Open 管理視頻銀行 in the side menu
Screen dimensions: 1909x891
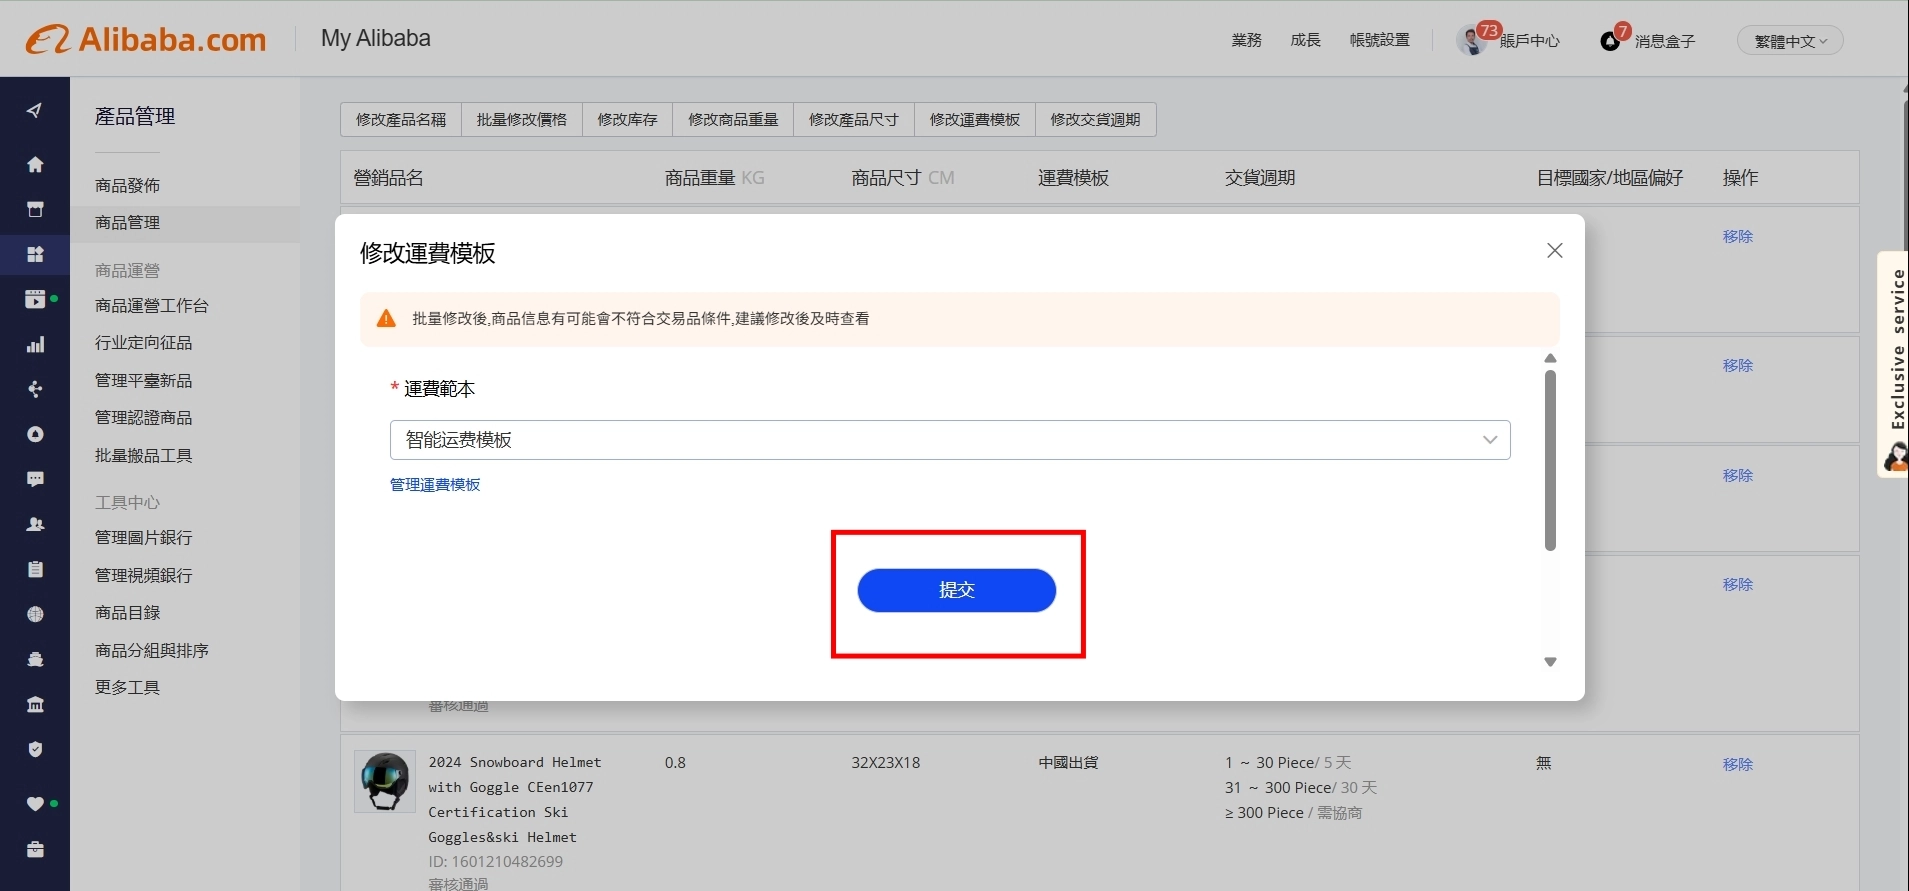(143, 575)
